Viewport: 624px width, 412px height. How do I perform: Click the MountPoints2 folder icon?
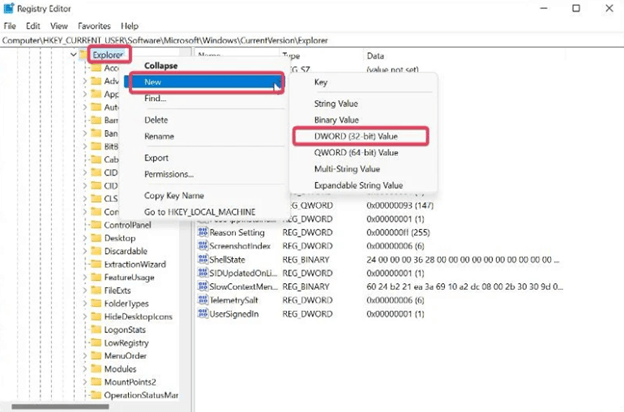point(96,382)
